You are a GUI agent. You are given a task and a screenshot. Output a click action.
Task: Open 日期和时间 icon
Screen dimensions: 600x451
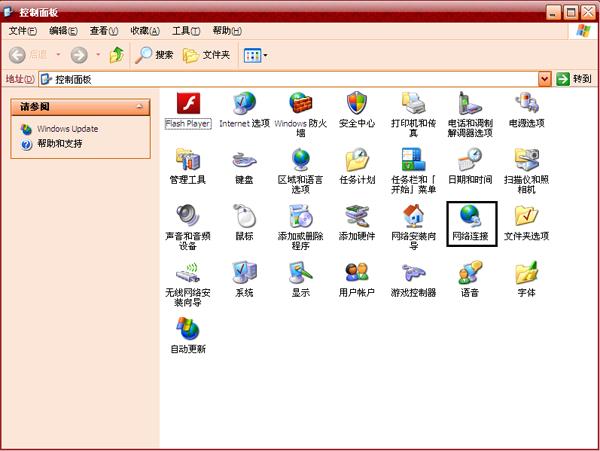tap(469, 160)
